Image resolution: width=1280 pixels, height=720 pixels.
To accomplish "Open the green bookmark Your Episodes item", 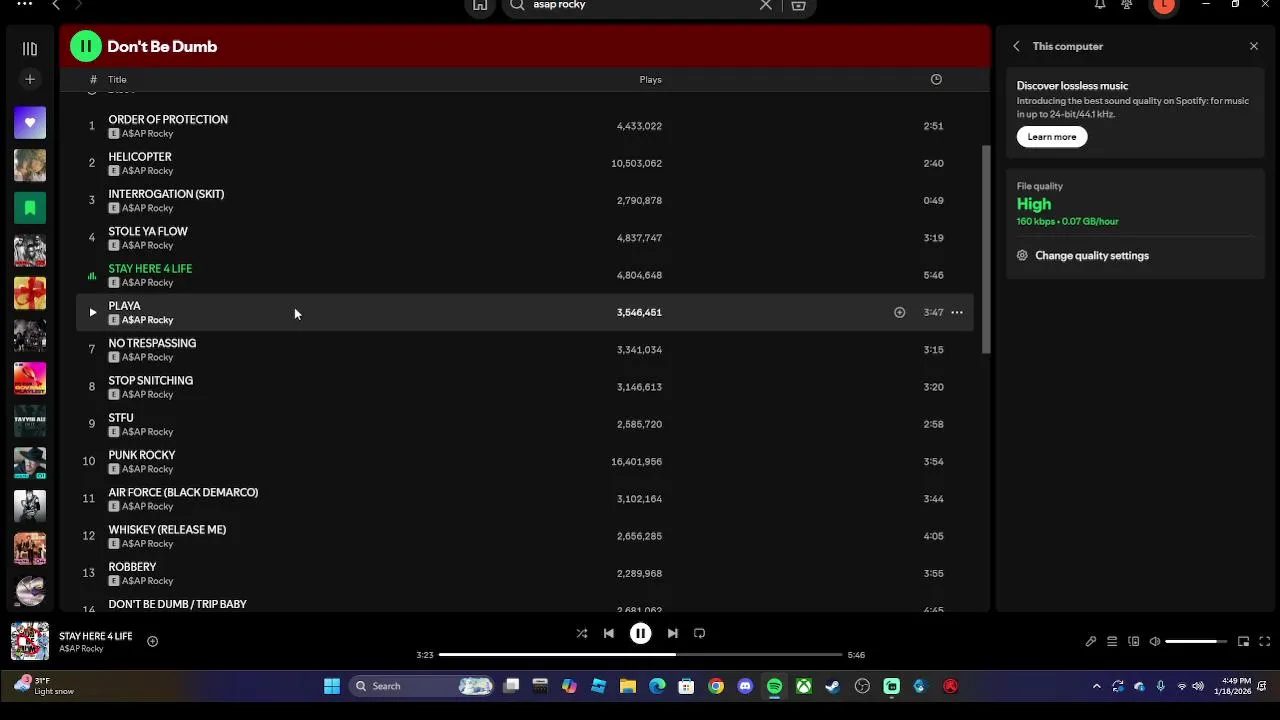I will (30, 208).
